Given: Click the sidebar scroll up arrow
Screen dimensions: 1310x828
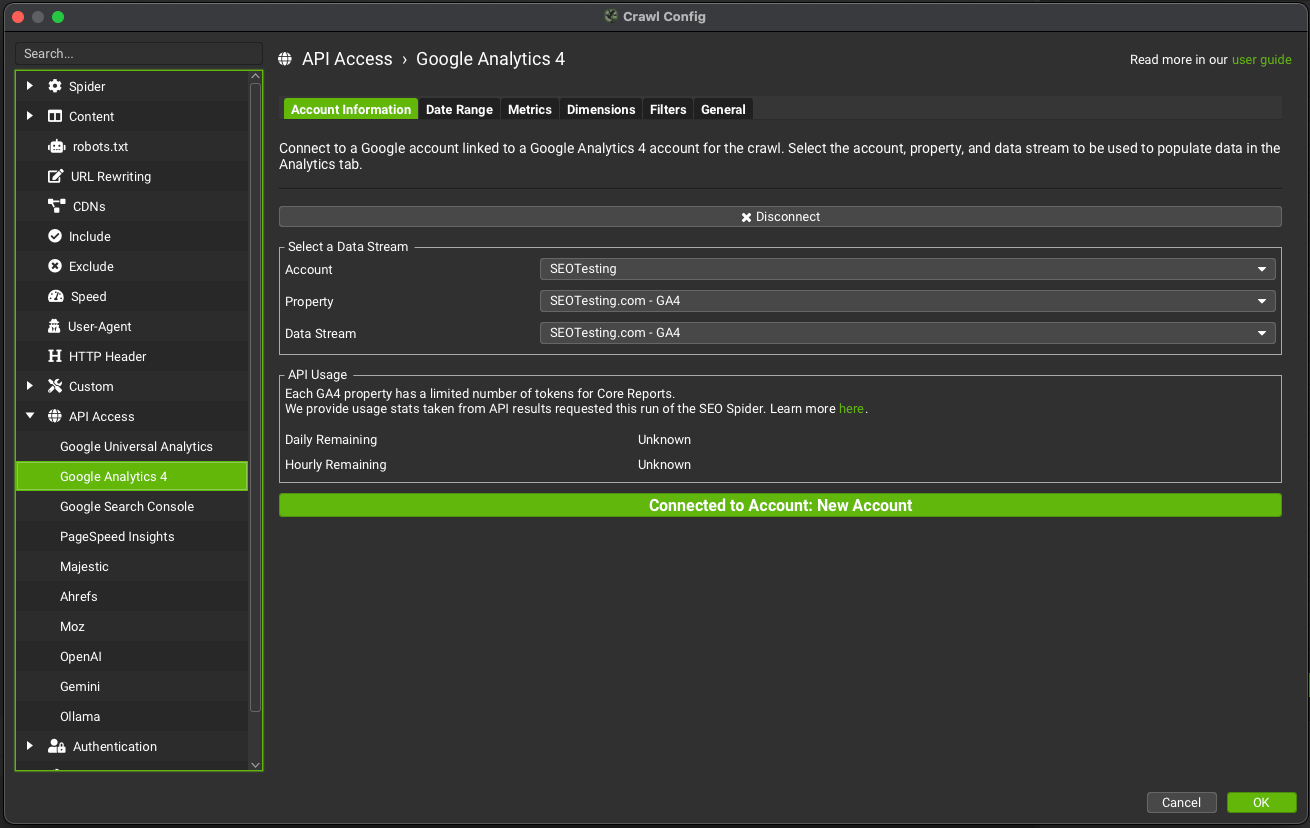Looking at the screenshot, I should click(256, 77).
